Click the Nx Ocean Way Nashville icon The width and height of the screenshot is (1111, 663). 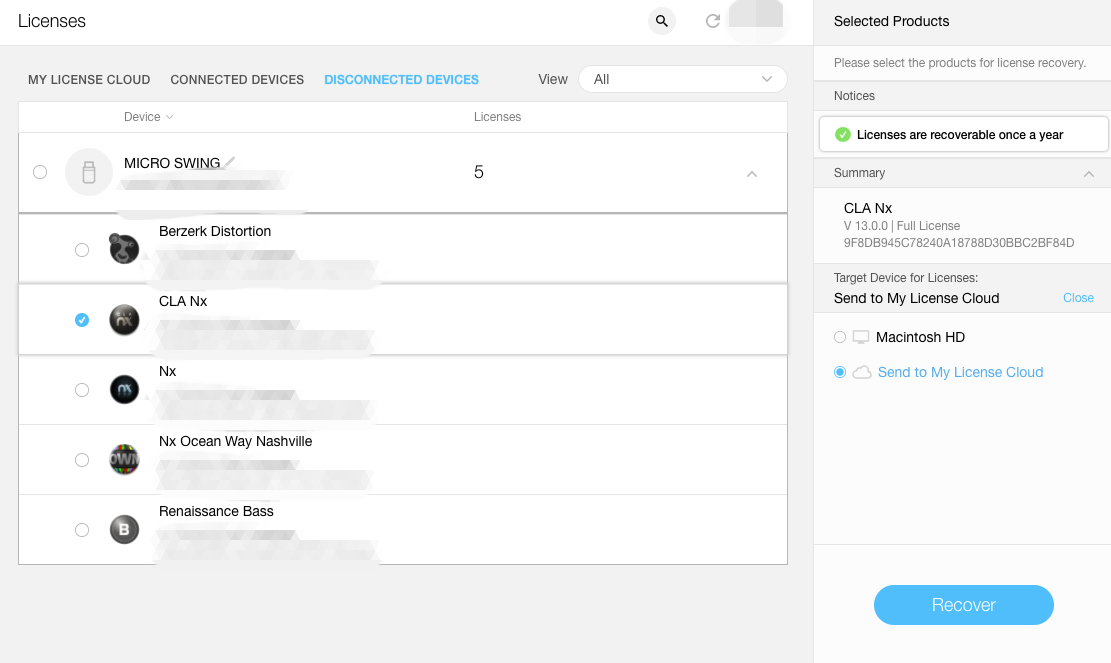(x=124, y=460)
